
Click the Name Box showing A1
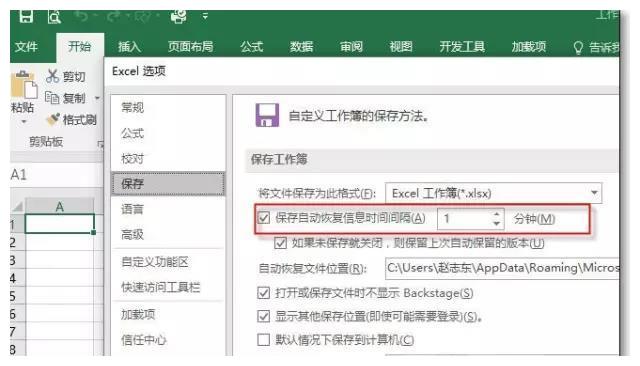[x=55, y=175]
